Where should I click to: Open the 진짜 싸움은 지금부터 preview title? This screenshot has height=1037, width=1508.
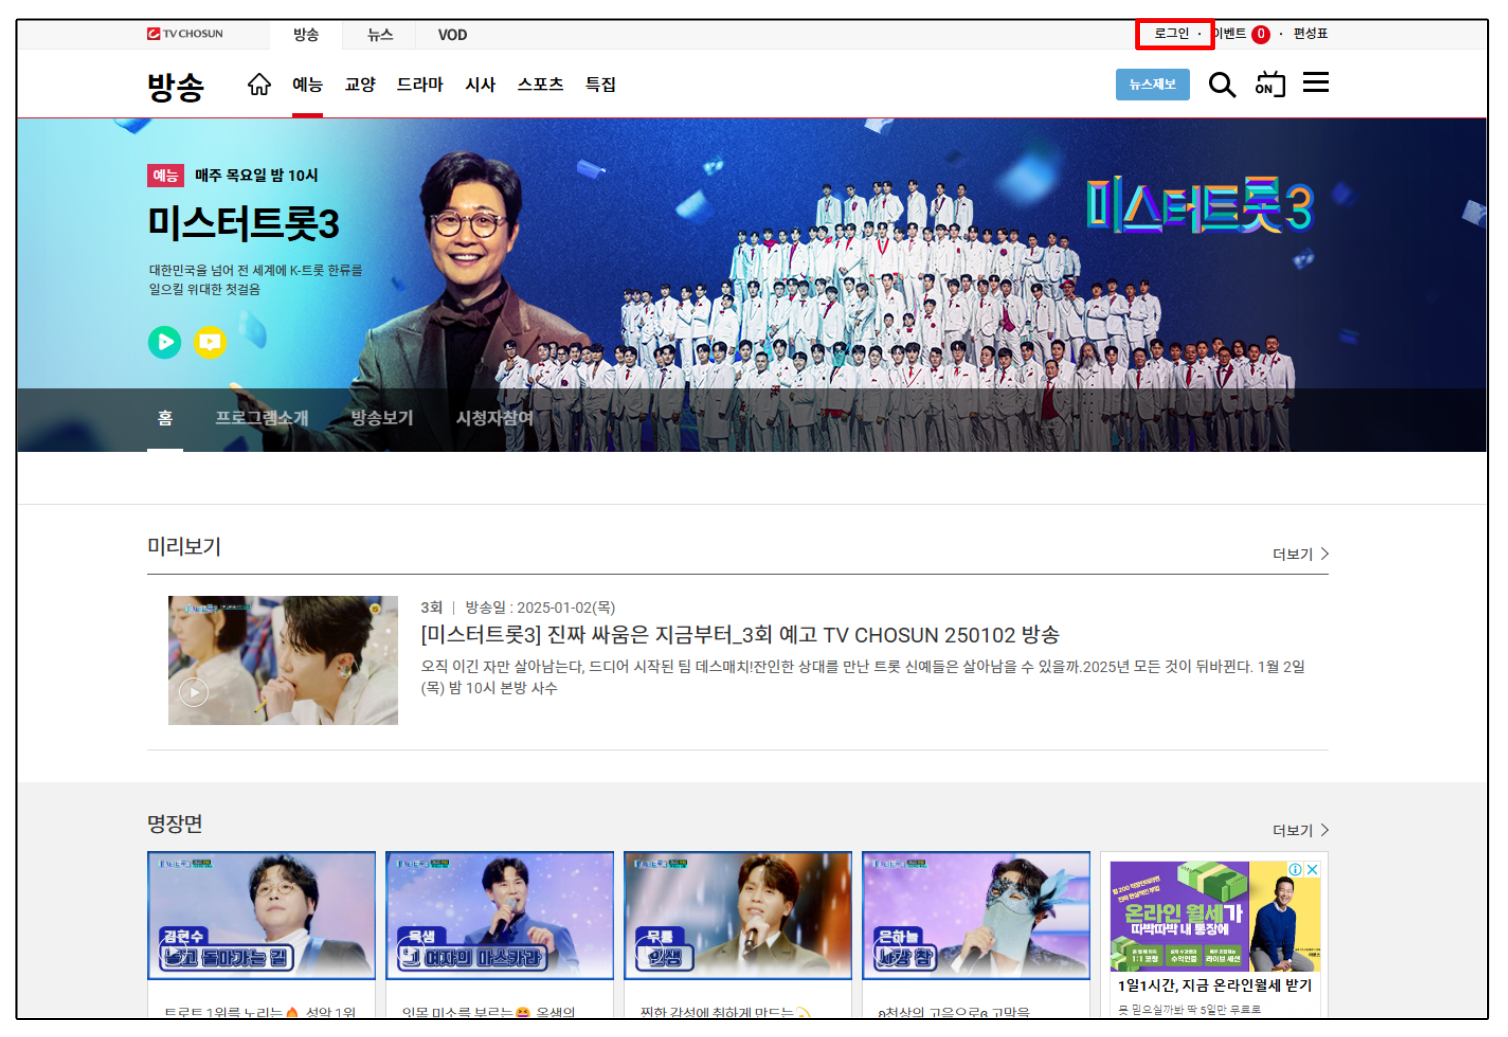(x=740, y=635)
